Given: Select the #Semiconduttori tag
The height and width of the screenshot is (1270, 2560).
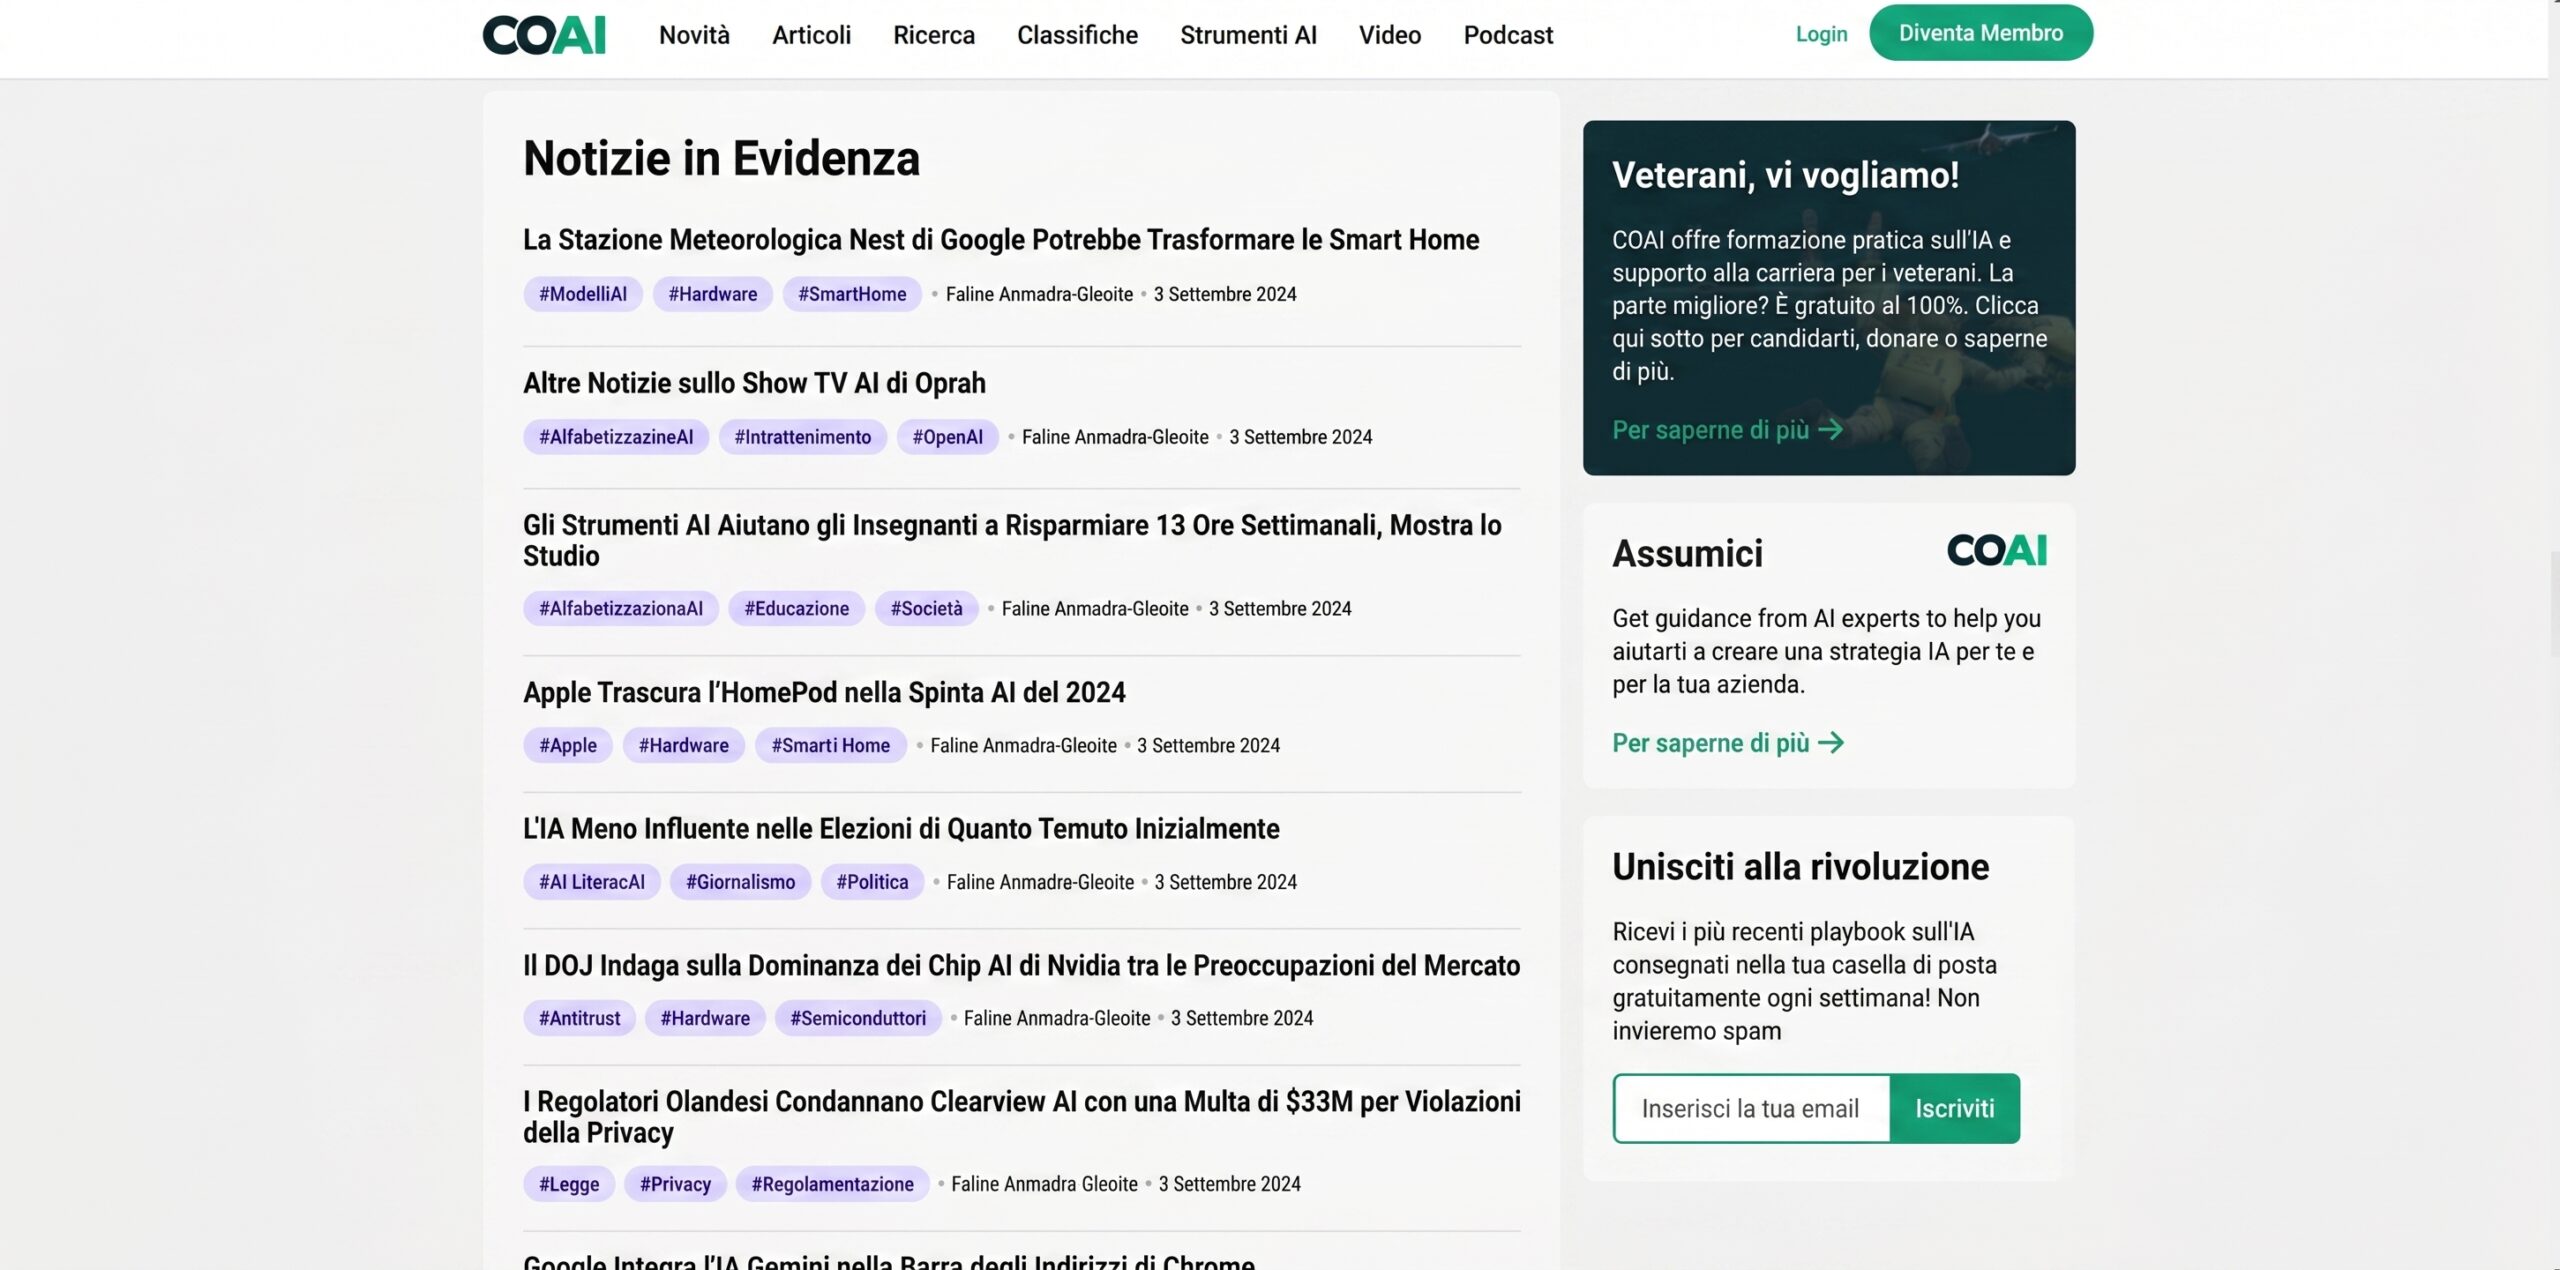Looking at the screenshot, I should click(858, 1018).
